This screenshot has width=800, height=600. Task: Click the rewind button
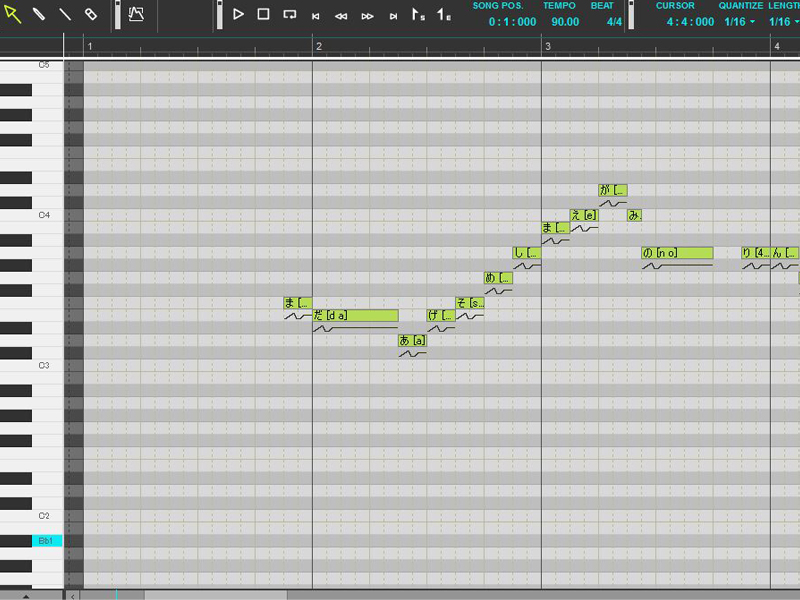341,16
